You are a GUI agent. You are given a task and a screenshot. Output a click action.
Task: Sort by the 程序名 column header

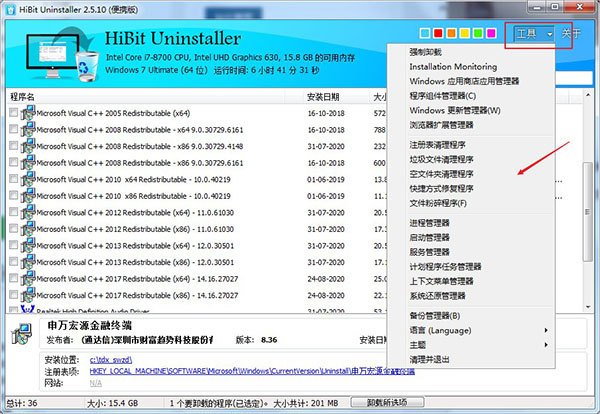(x=22, y=97)
